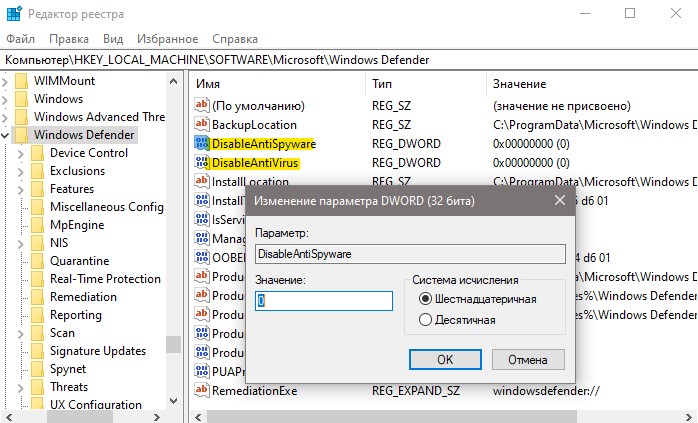Image resolution: width=698 pixels, height=423 pixels.
Task: Expand the Features subkey
Action: point(21,190)
